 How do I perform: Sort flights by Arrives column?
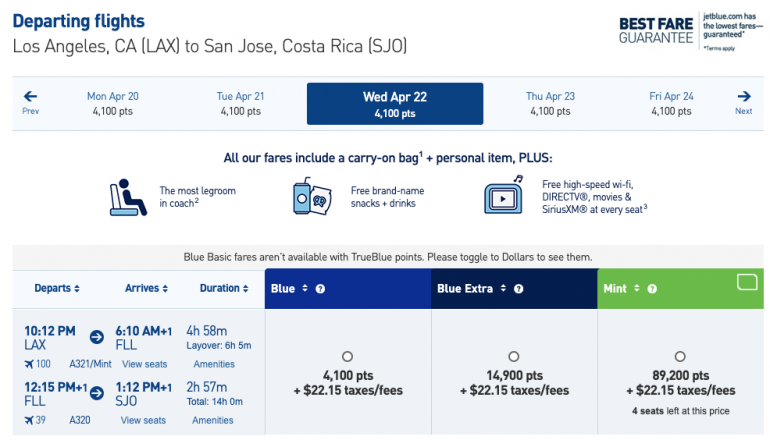click(146, 288)
